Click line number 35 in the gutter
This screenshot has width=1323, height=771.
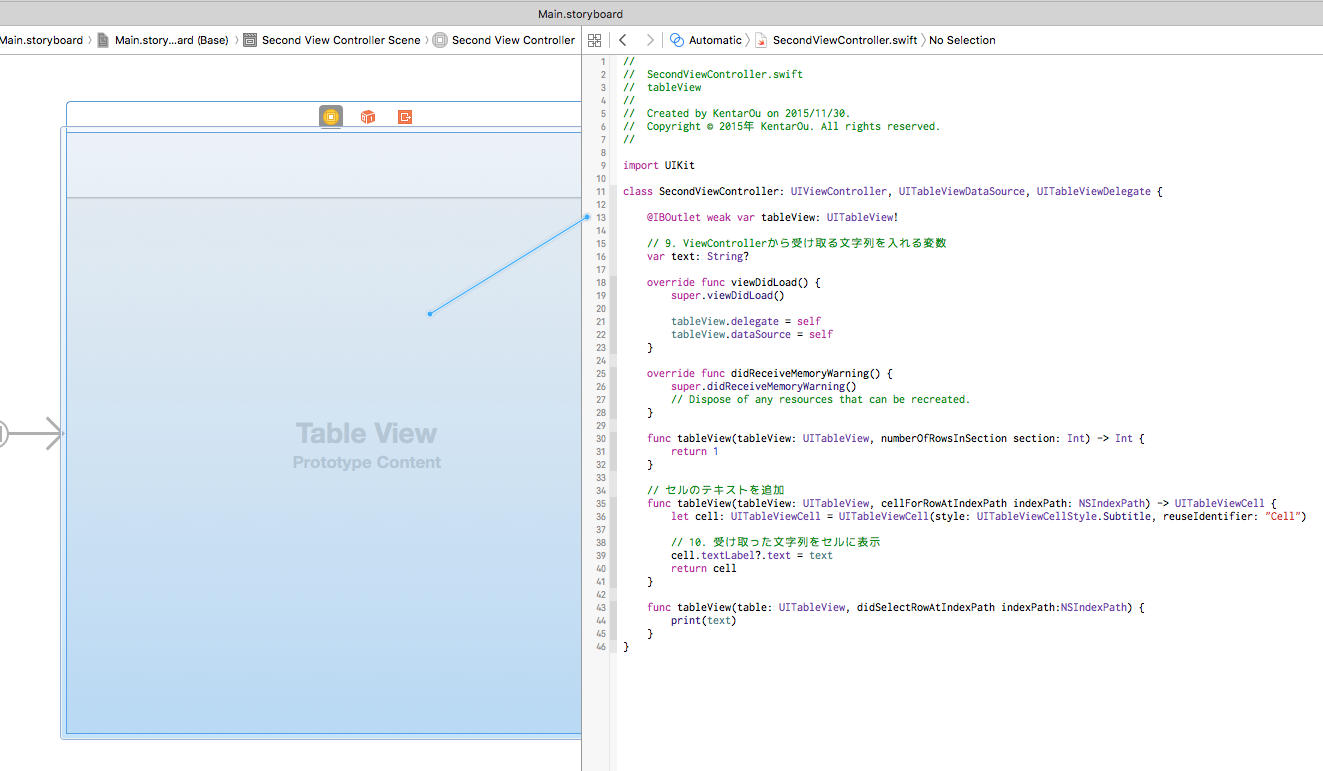pos(600,502)
